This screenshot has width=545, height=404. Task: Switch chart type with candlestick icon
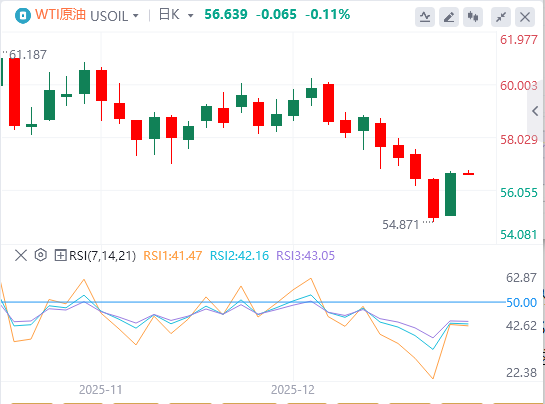tap(473, 16)
